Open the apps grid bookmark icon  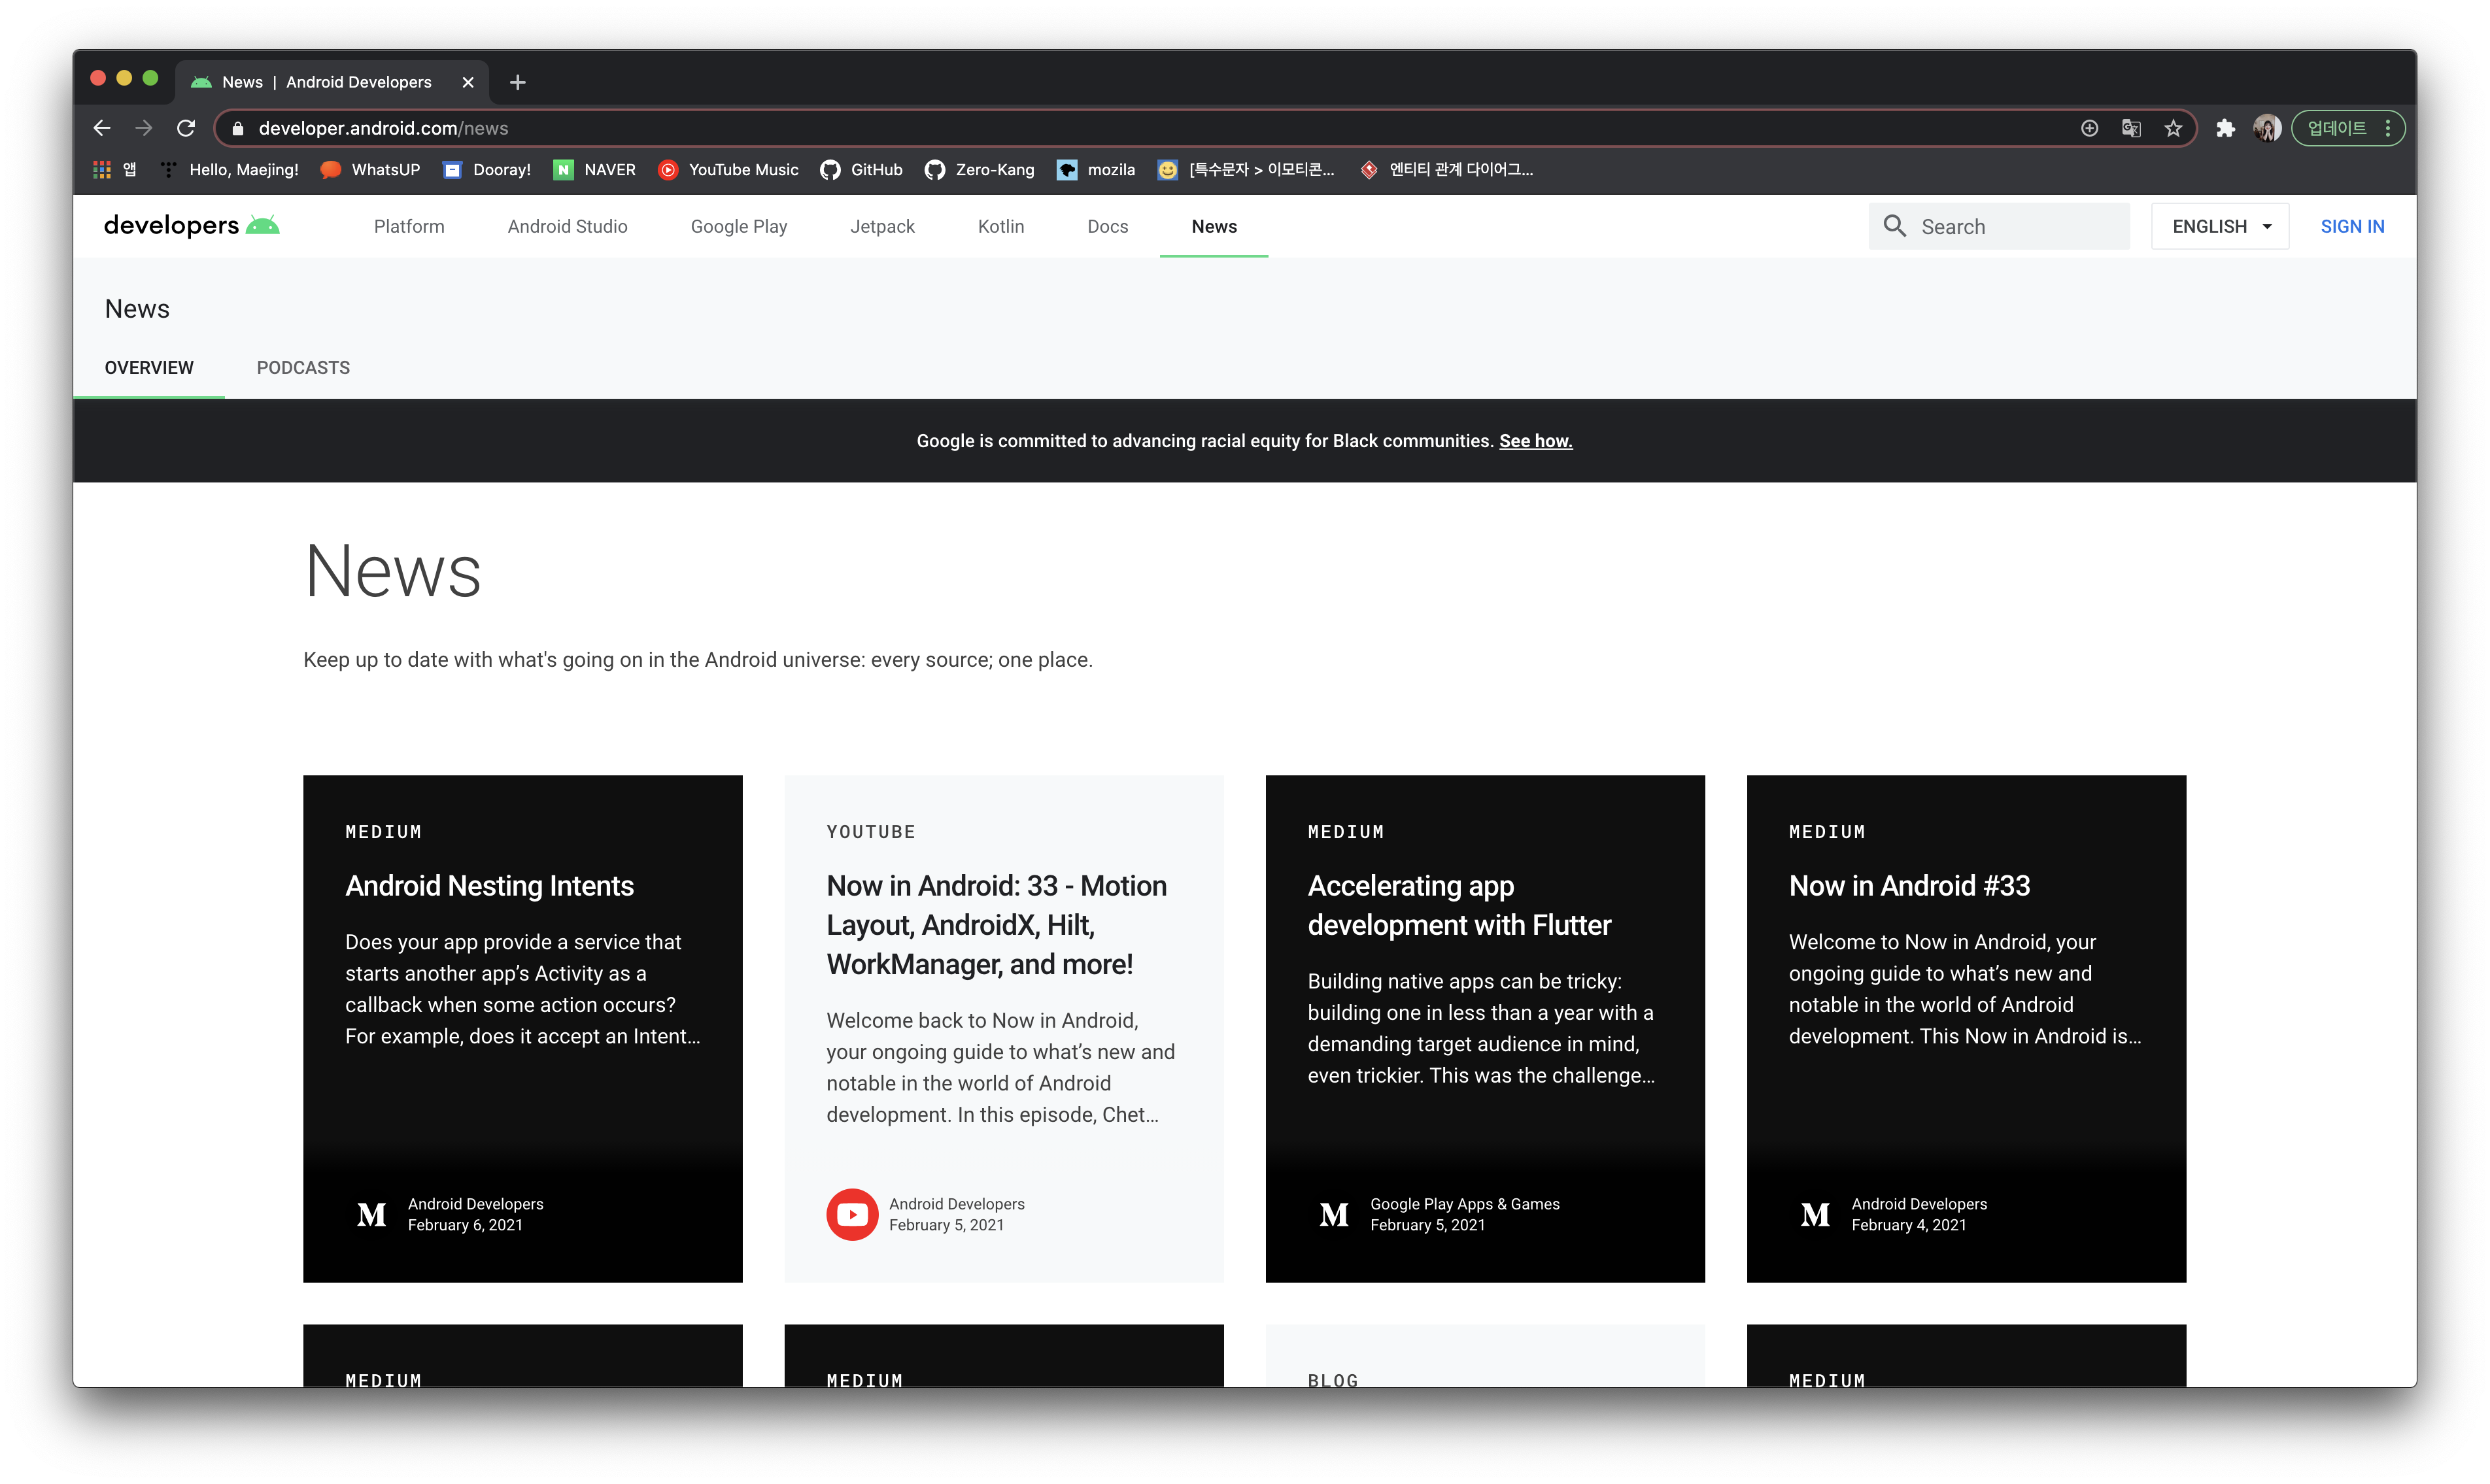(102, 170)
